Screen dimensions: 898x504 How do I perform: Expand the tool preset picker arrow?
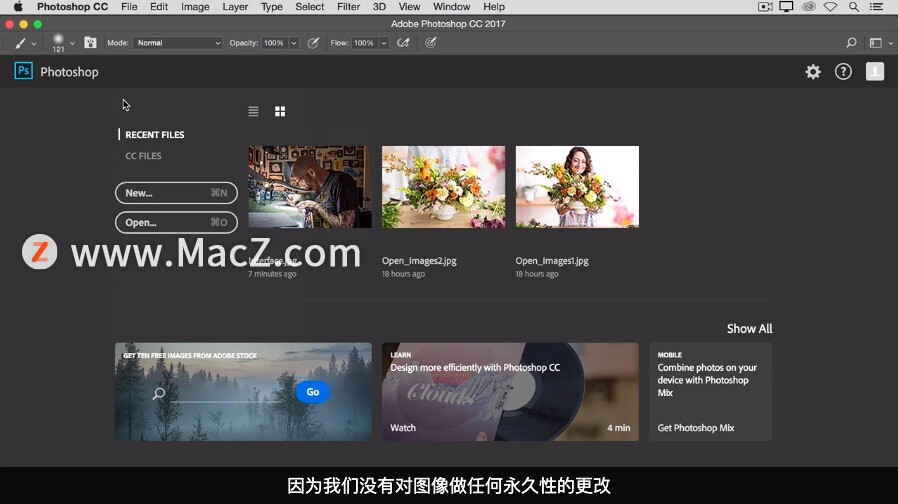tap(34, 44)
